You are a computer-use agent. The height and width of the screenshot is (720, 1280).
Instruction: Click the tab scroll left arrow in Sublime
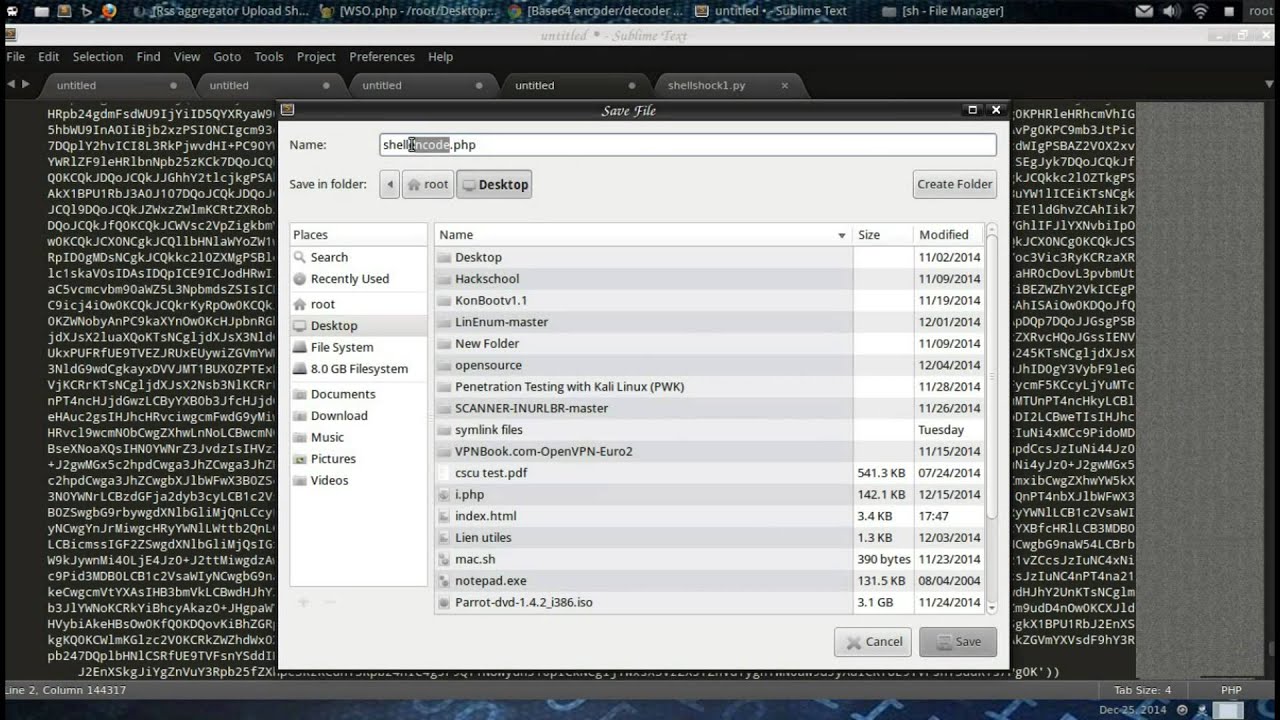point(11,84)
